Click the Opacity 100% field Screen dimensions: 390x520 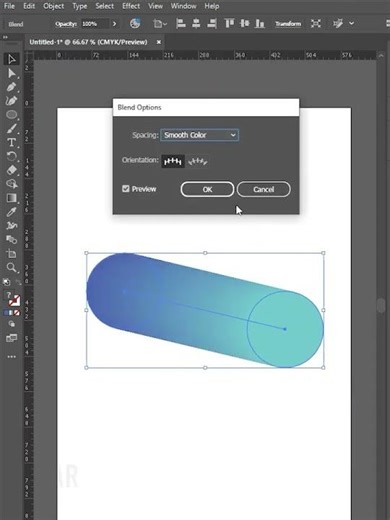tap(95, 24)
